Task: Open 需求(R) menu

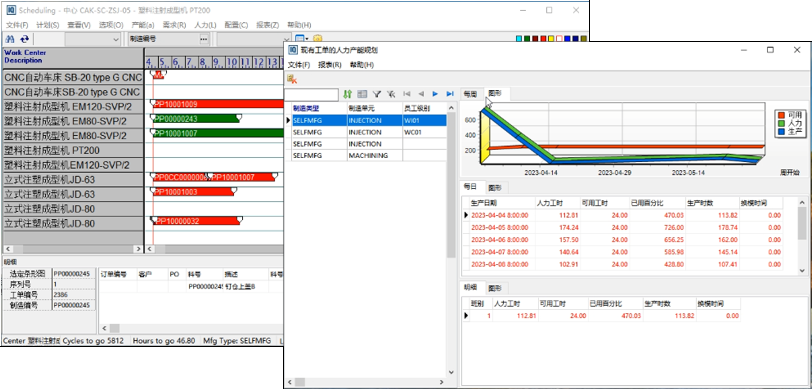Action: click(x=175, y=25)
